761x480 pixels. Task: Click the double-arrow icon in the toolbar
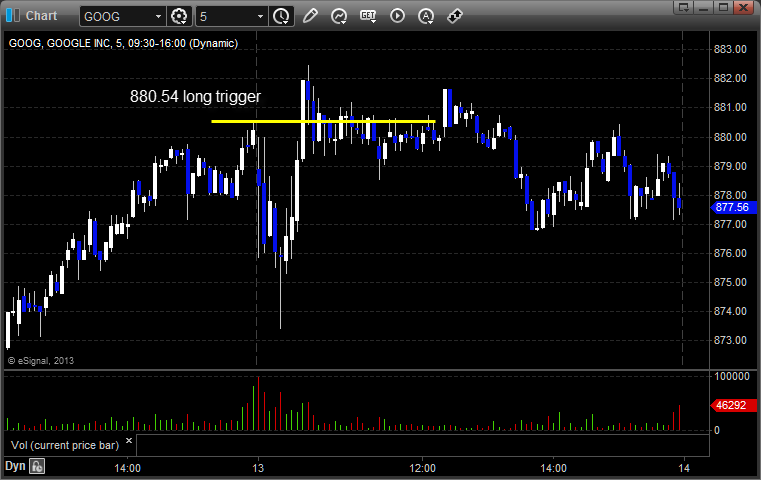tap(455, 16)
